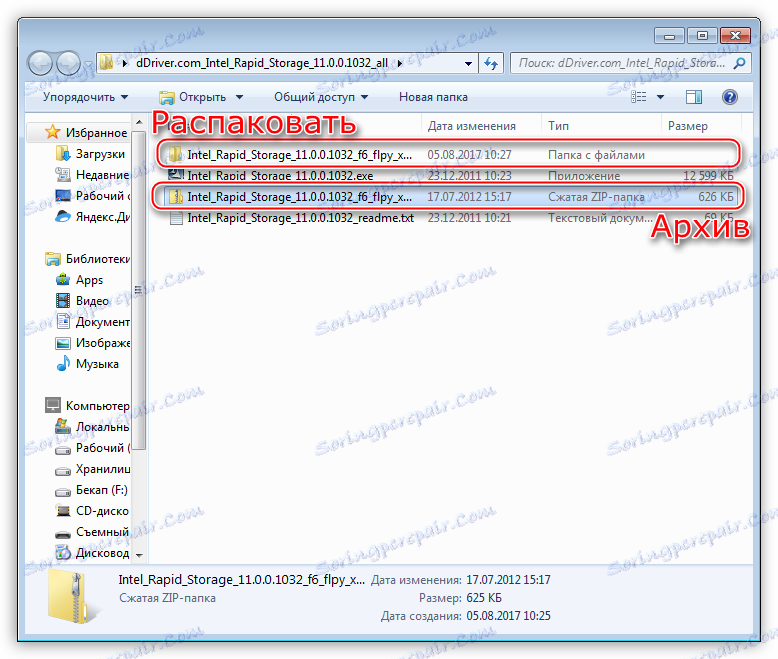Open the CD-дисковод drive
The width and height of the screenshot is (778, 659).
(x=92, y=511)
